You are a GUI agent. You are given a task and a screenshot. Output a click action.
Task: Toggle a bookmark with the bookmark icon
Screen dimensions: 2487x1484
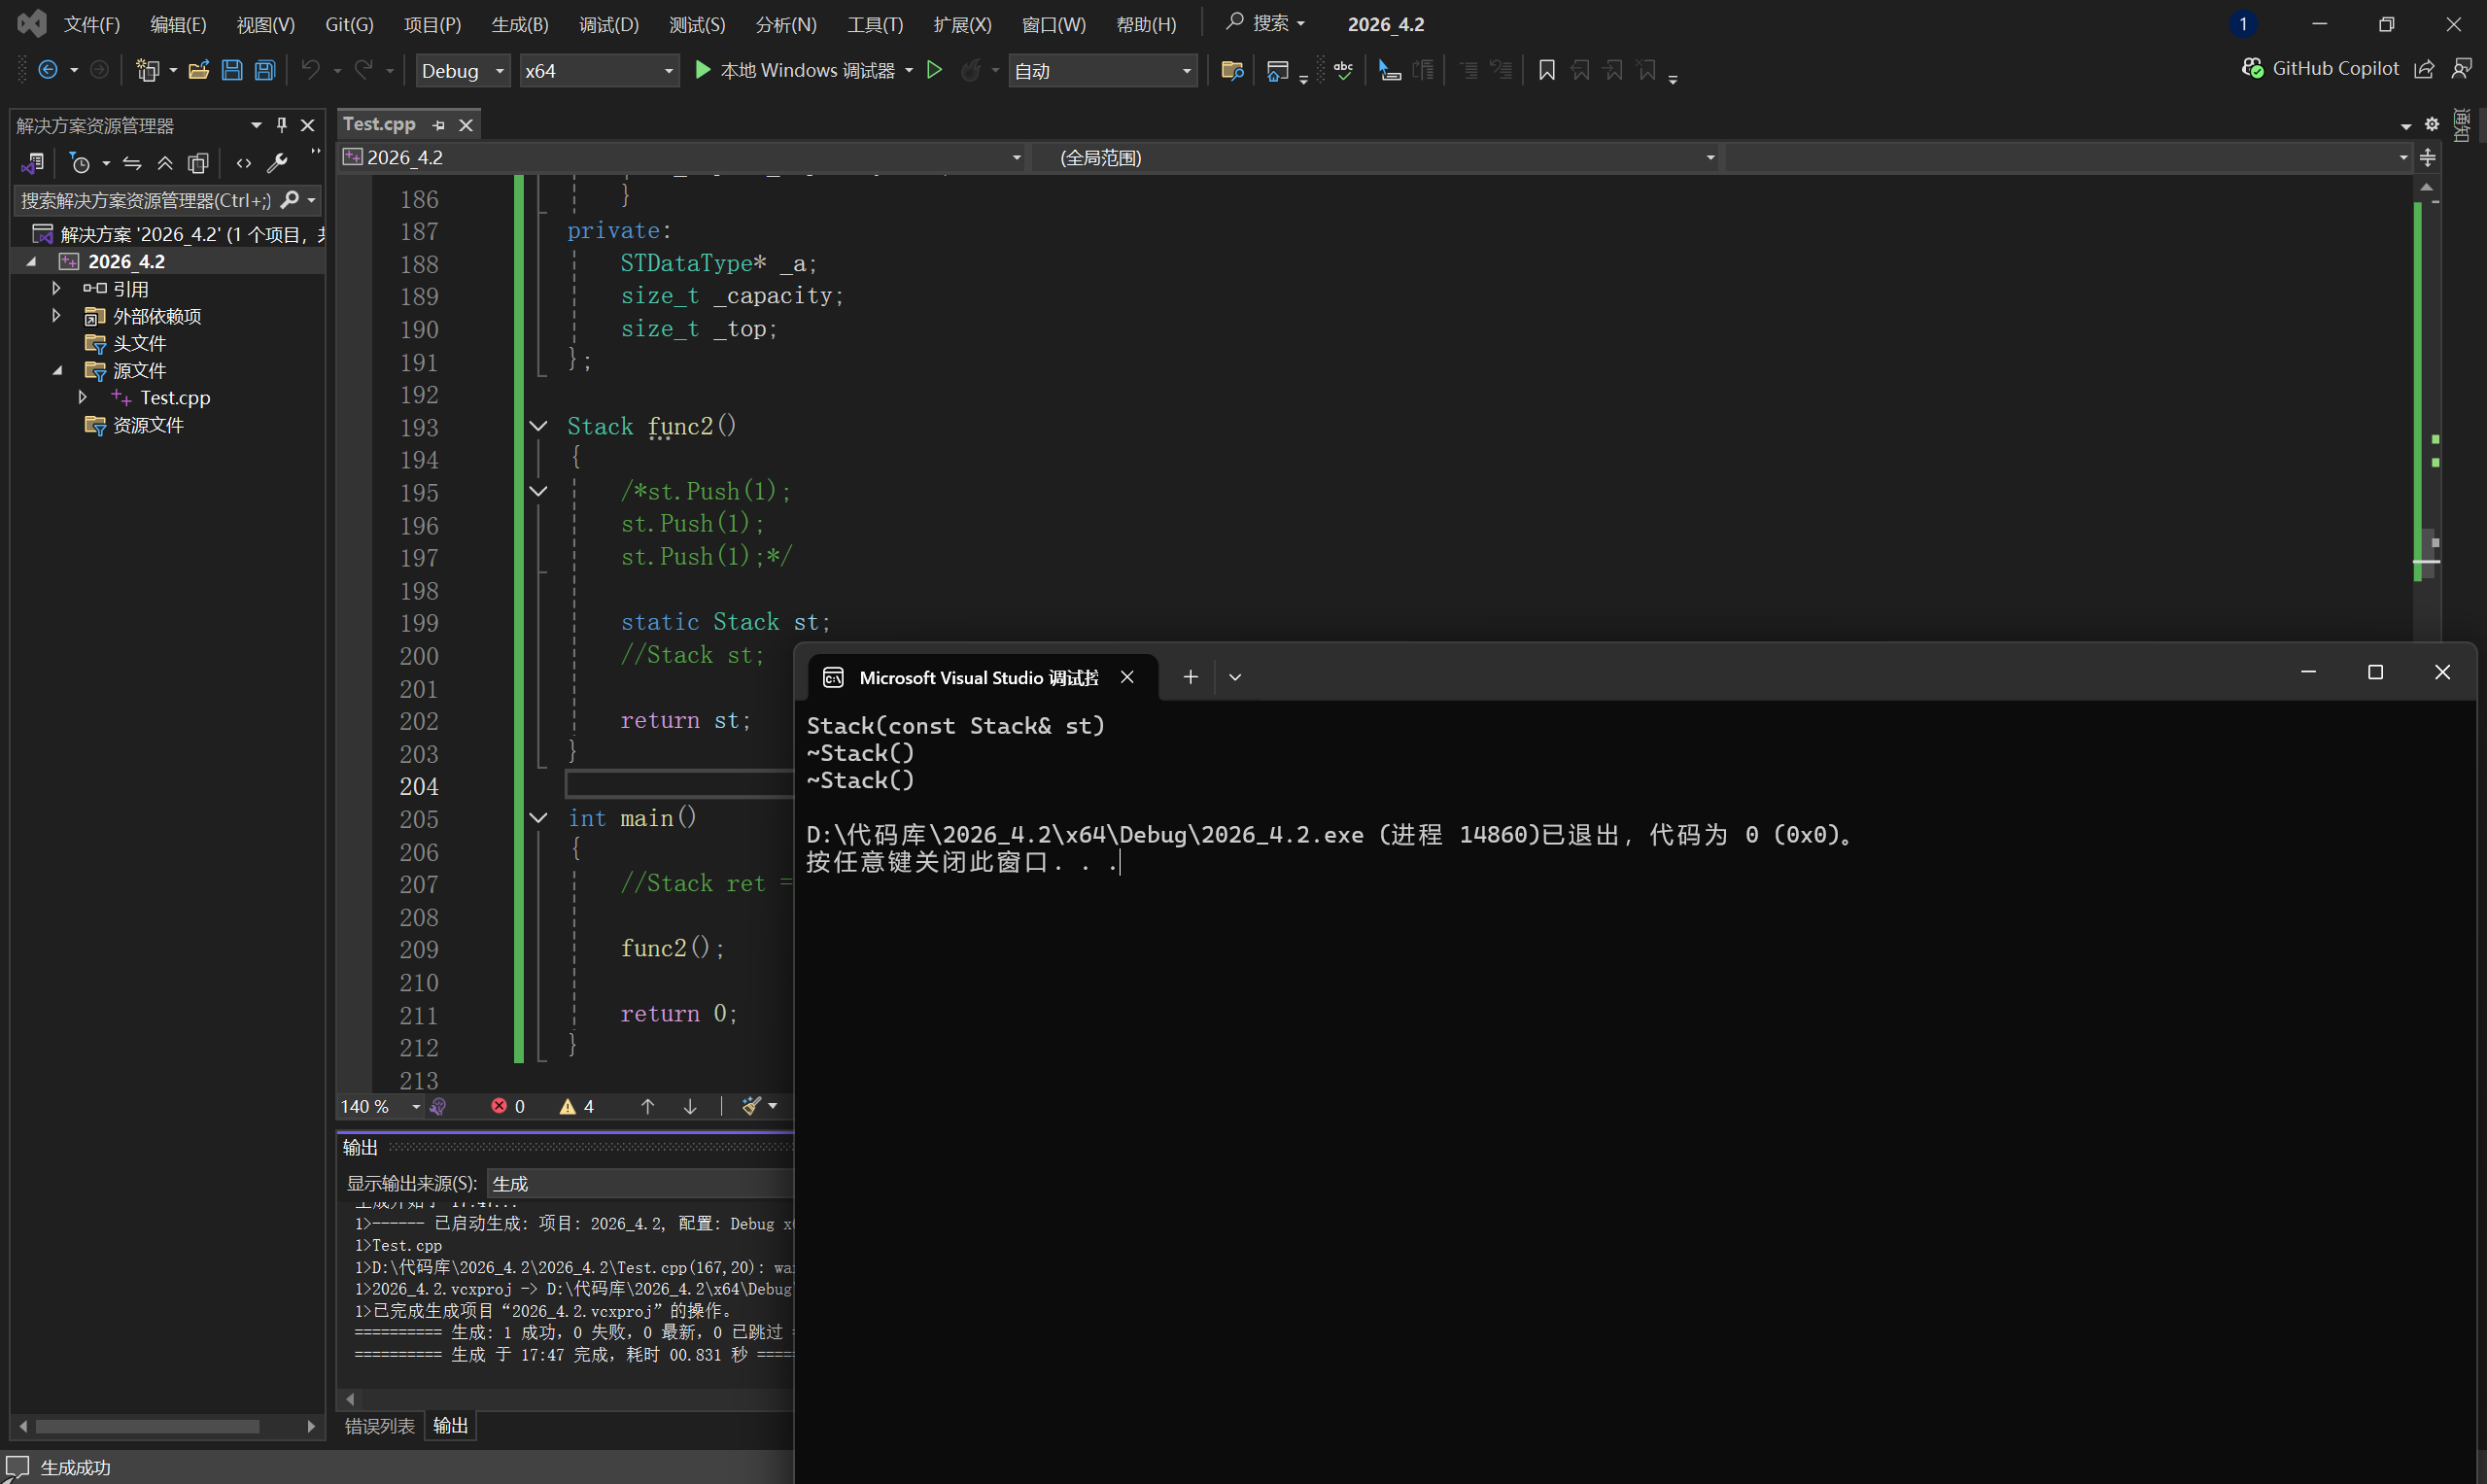1546,70
